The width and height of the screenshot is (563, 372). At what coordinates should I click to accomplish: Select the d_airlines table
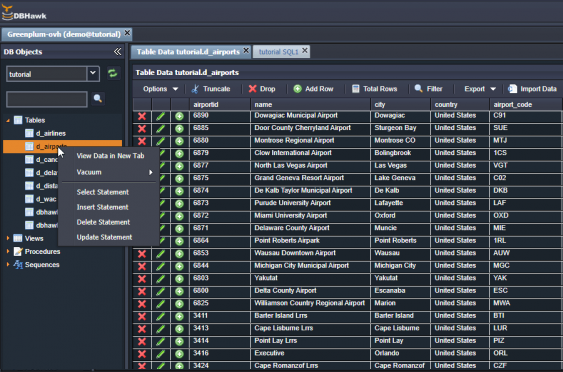[51, 134]
